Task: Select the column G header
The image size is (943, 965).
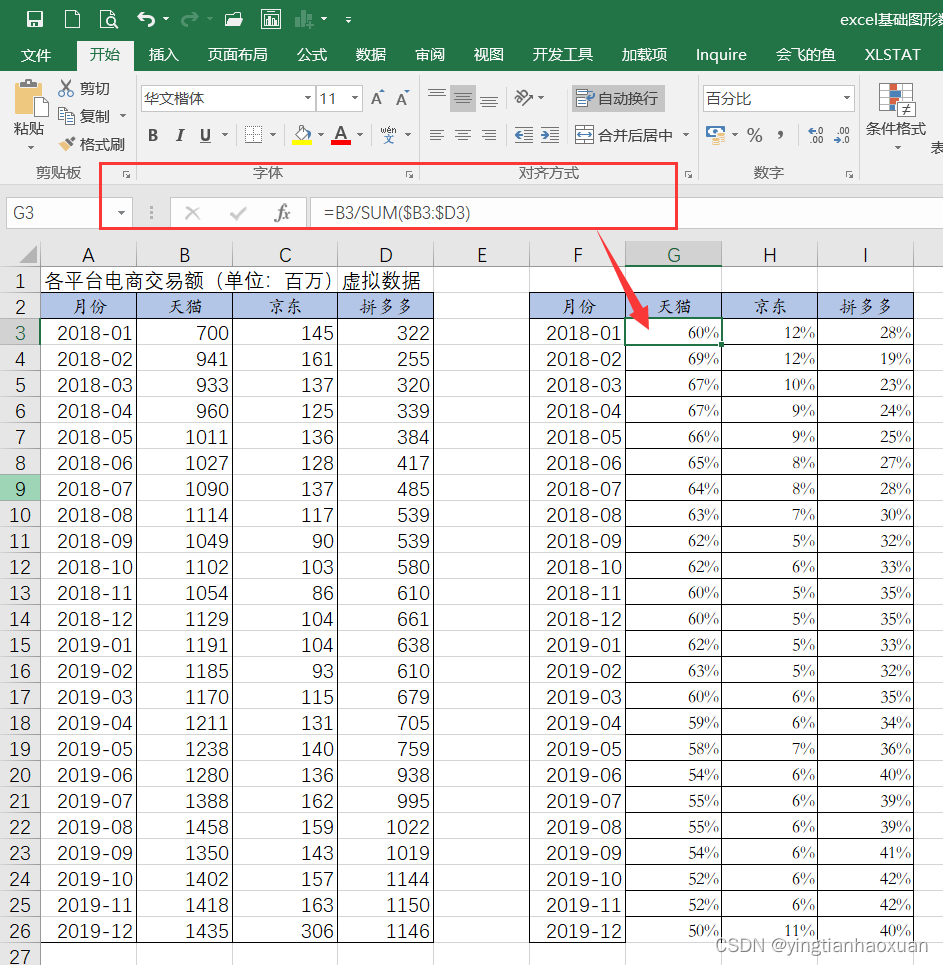Action: coord(673,254)
